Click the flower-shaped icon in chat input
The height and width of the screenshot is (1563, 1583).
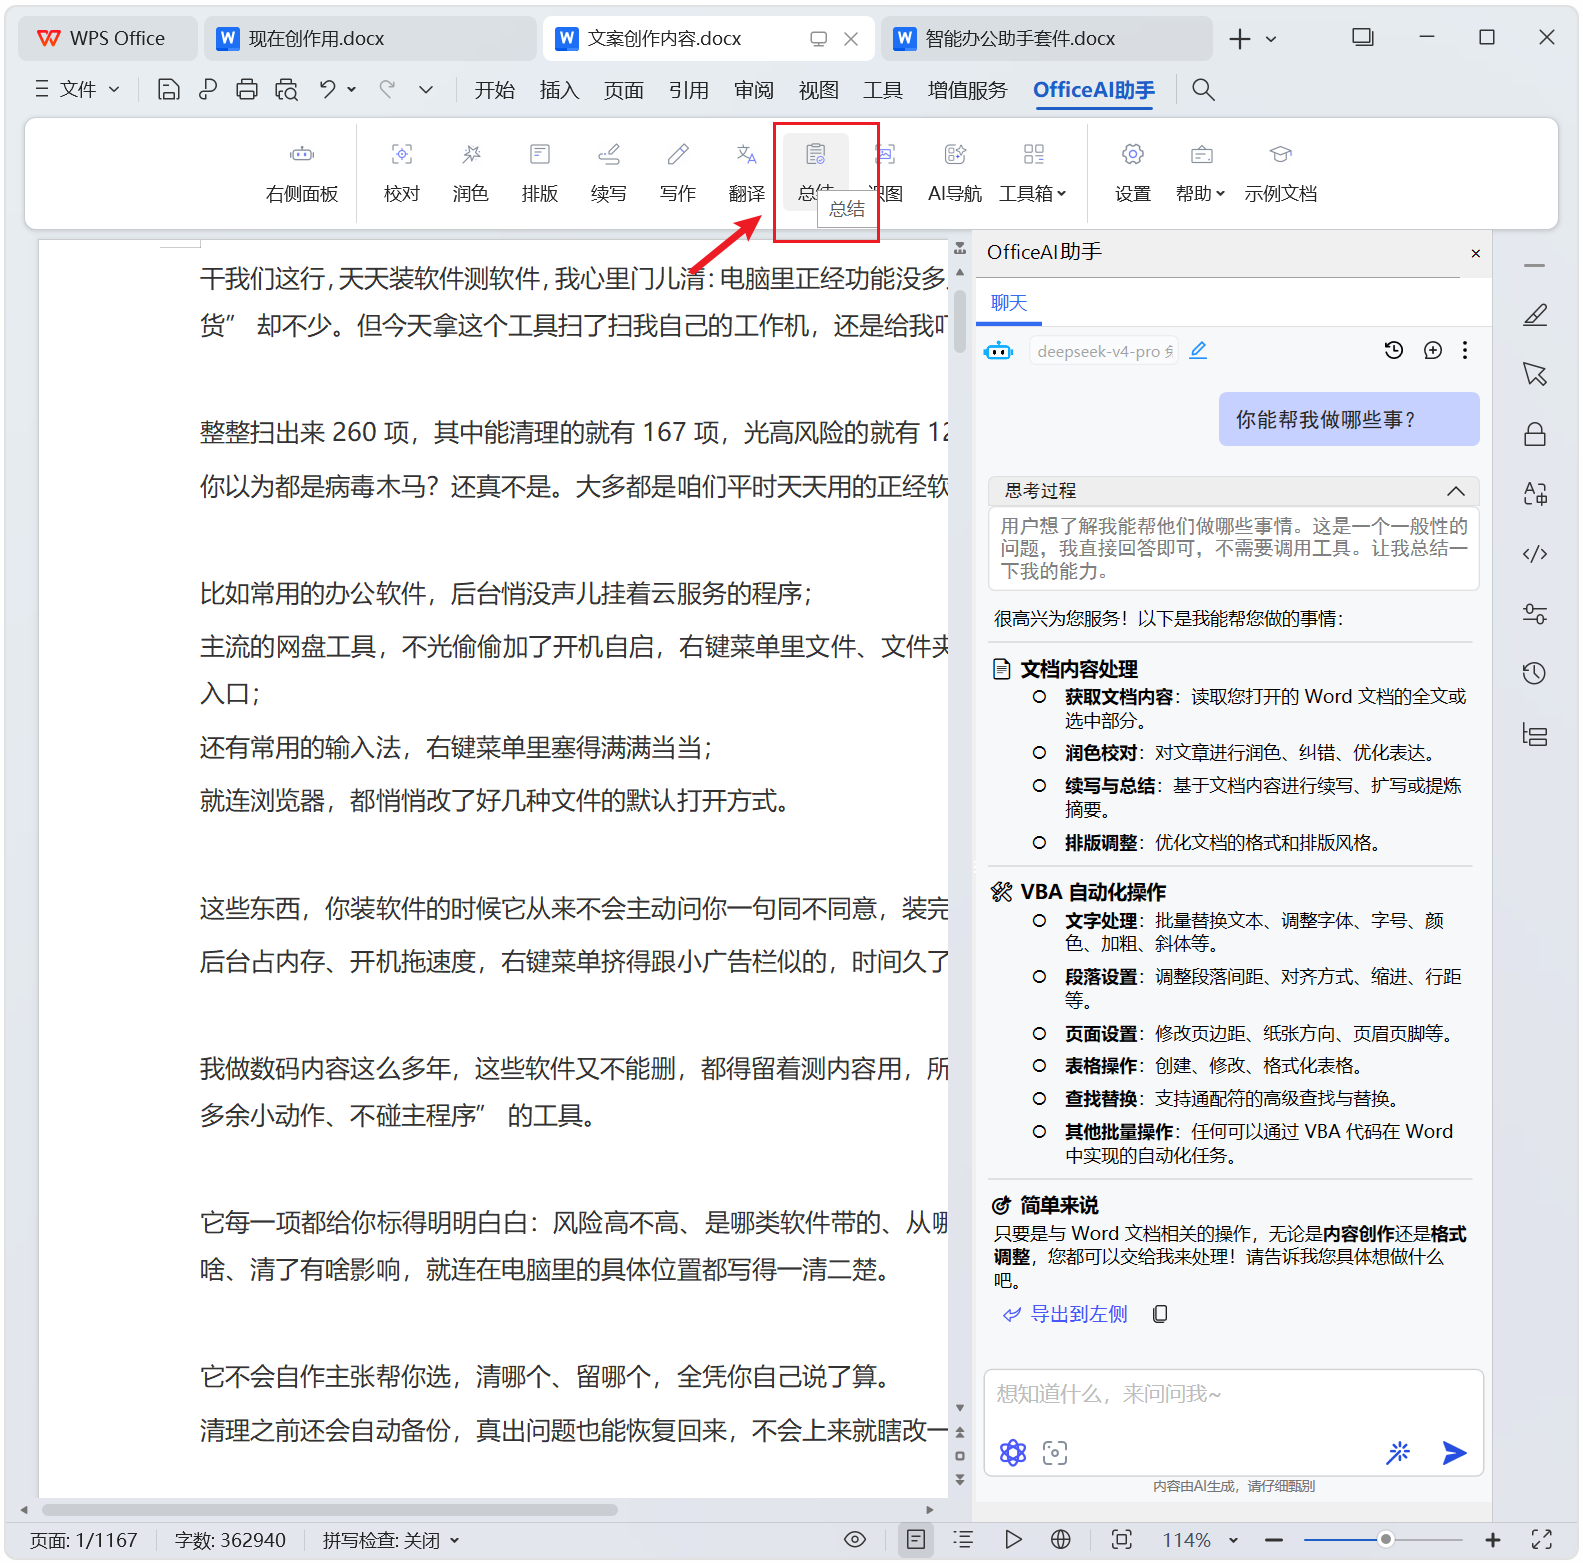point(1013,1452)
